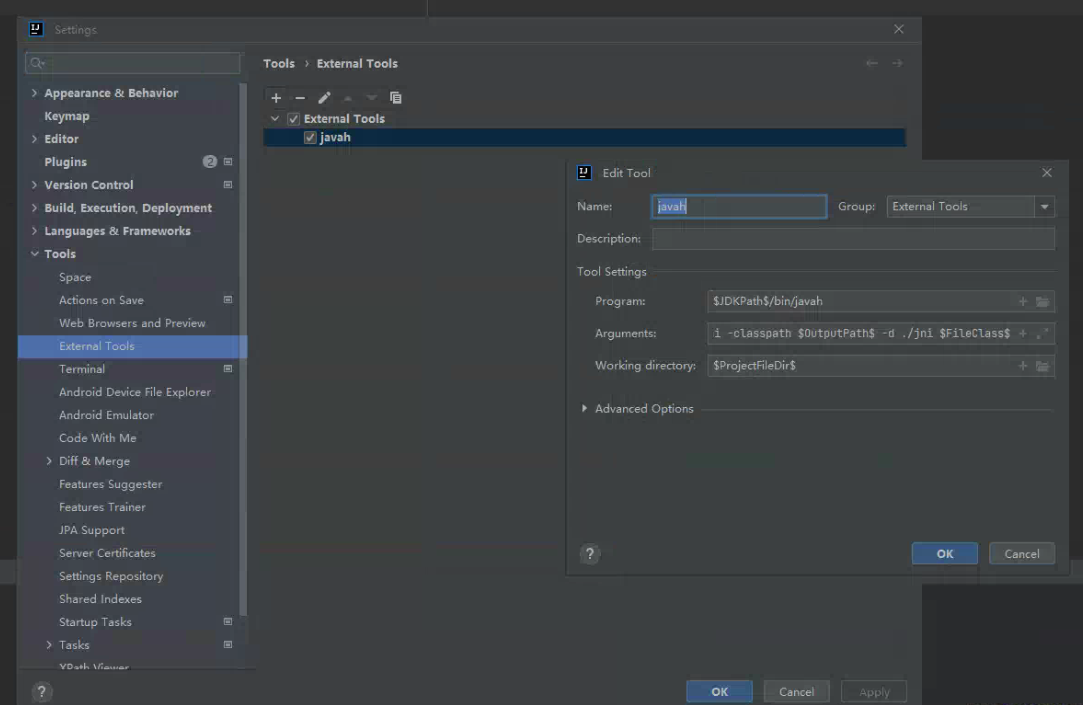Image resolution: width=1083 pixels, height=705 pixels.
Task: Toggle the javah tool checkbox
Action: coord(310,137)
